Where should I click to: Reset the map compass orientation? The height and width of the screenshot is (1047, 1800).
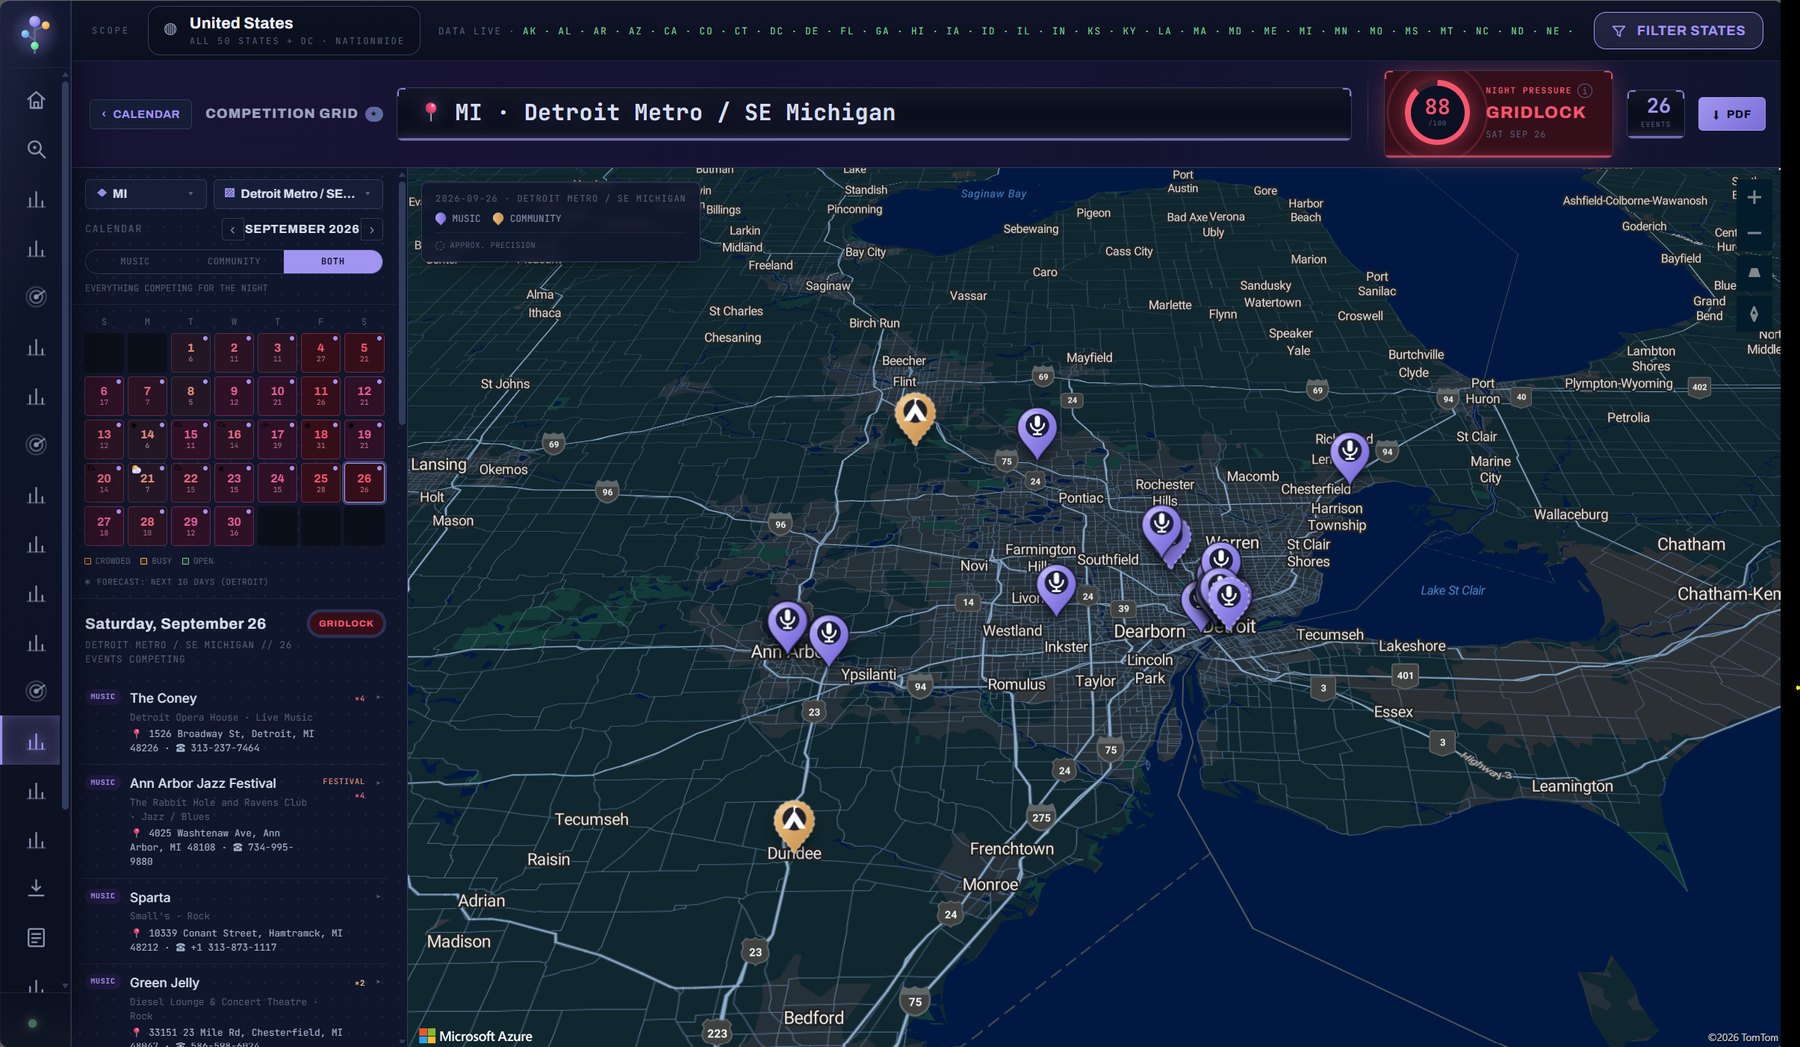[x=1754, y=314]
